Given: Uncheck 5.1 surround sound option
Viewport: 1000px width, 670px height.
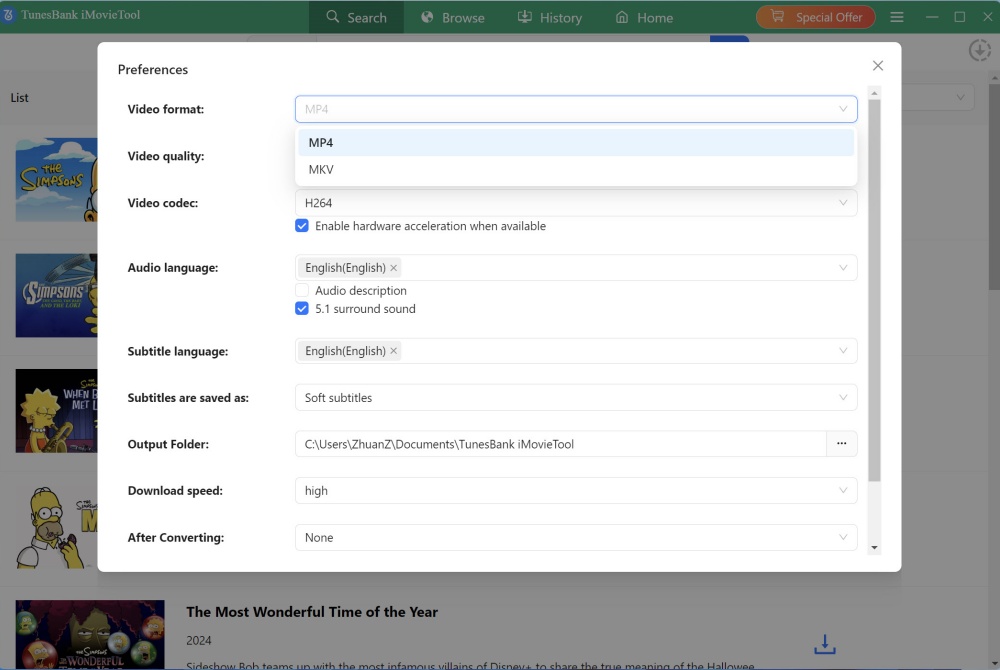Looking at the screenshot, I should click(302, 309).
